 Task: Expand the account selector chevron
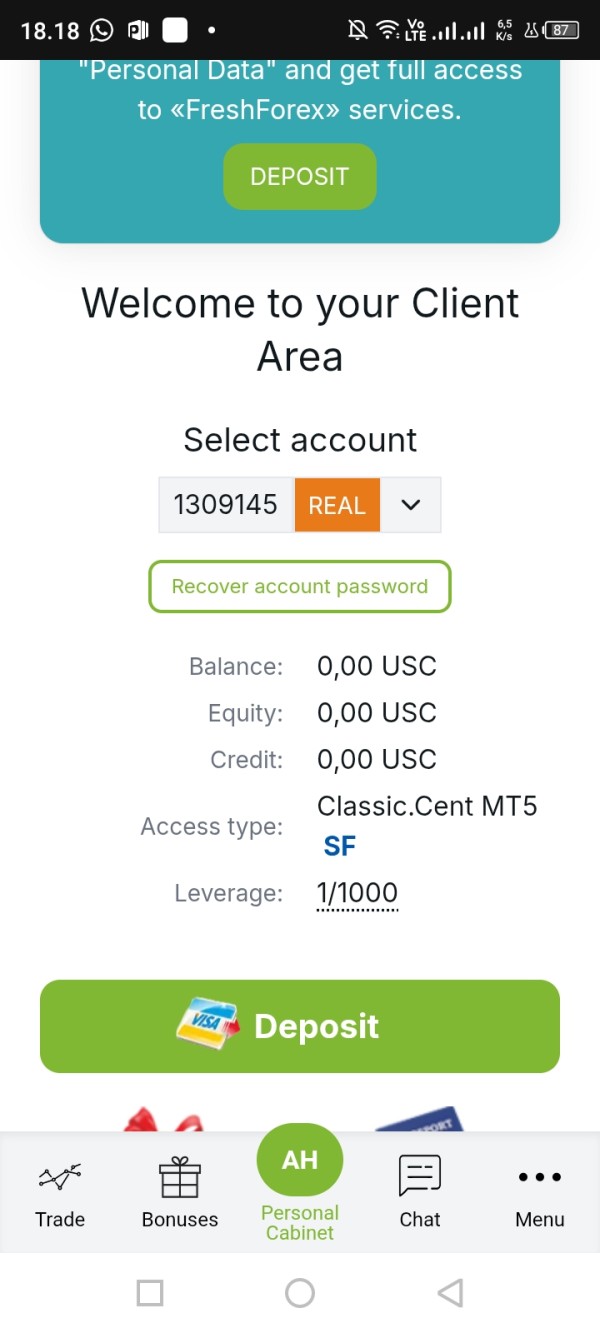[x=410, y=505]
